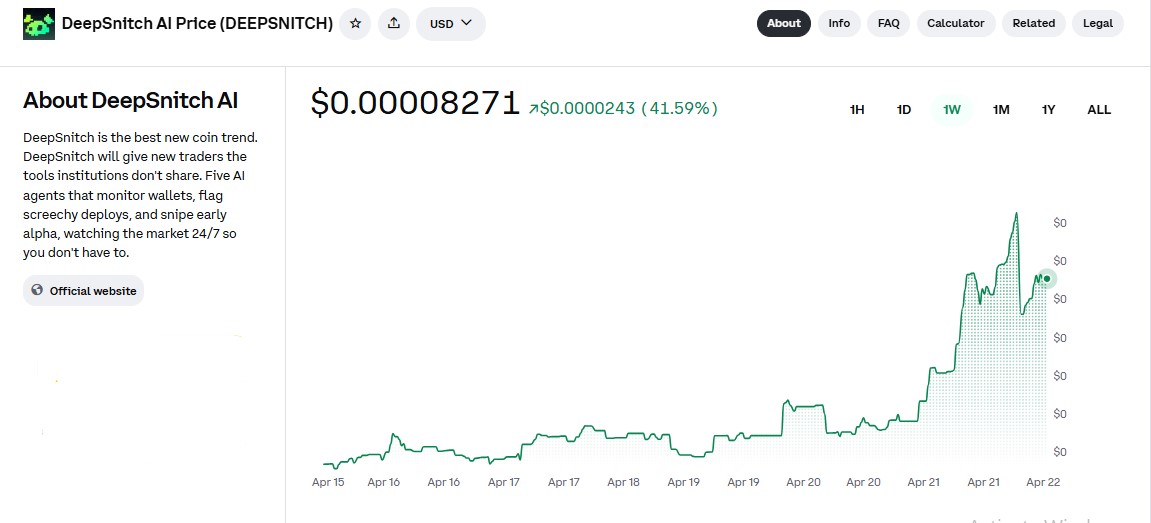This screenshot has width=1151, height=523.
Task: Click the current price dot on chart
Action: coord(1047,278)
